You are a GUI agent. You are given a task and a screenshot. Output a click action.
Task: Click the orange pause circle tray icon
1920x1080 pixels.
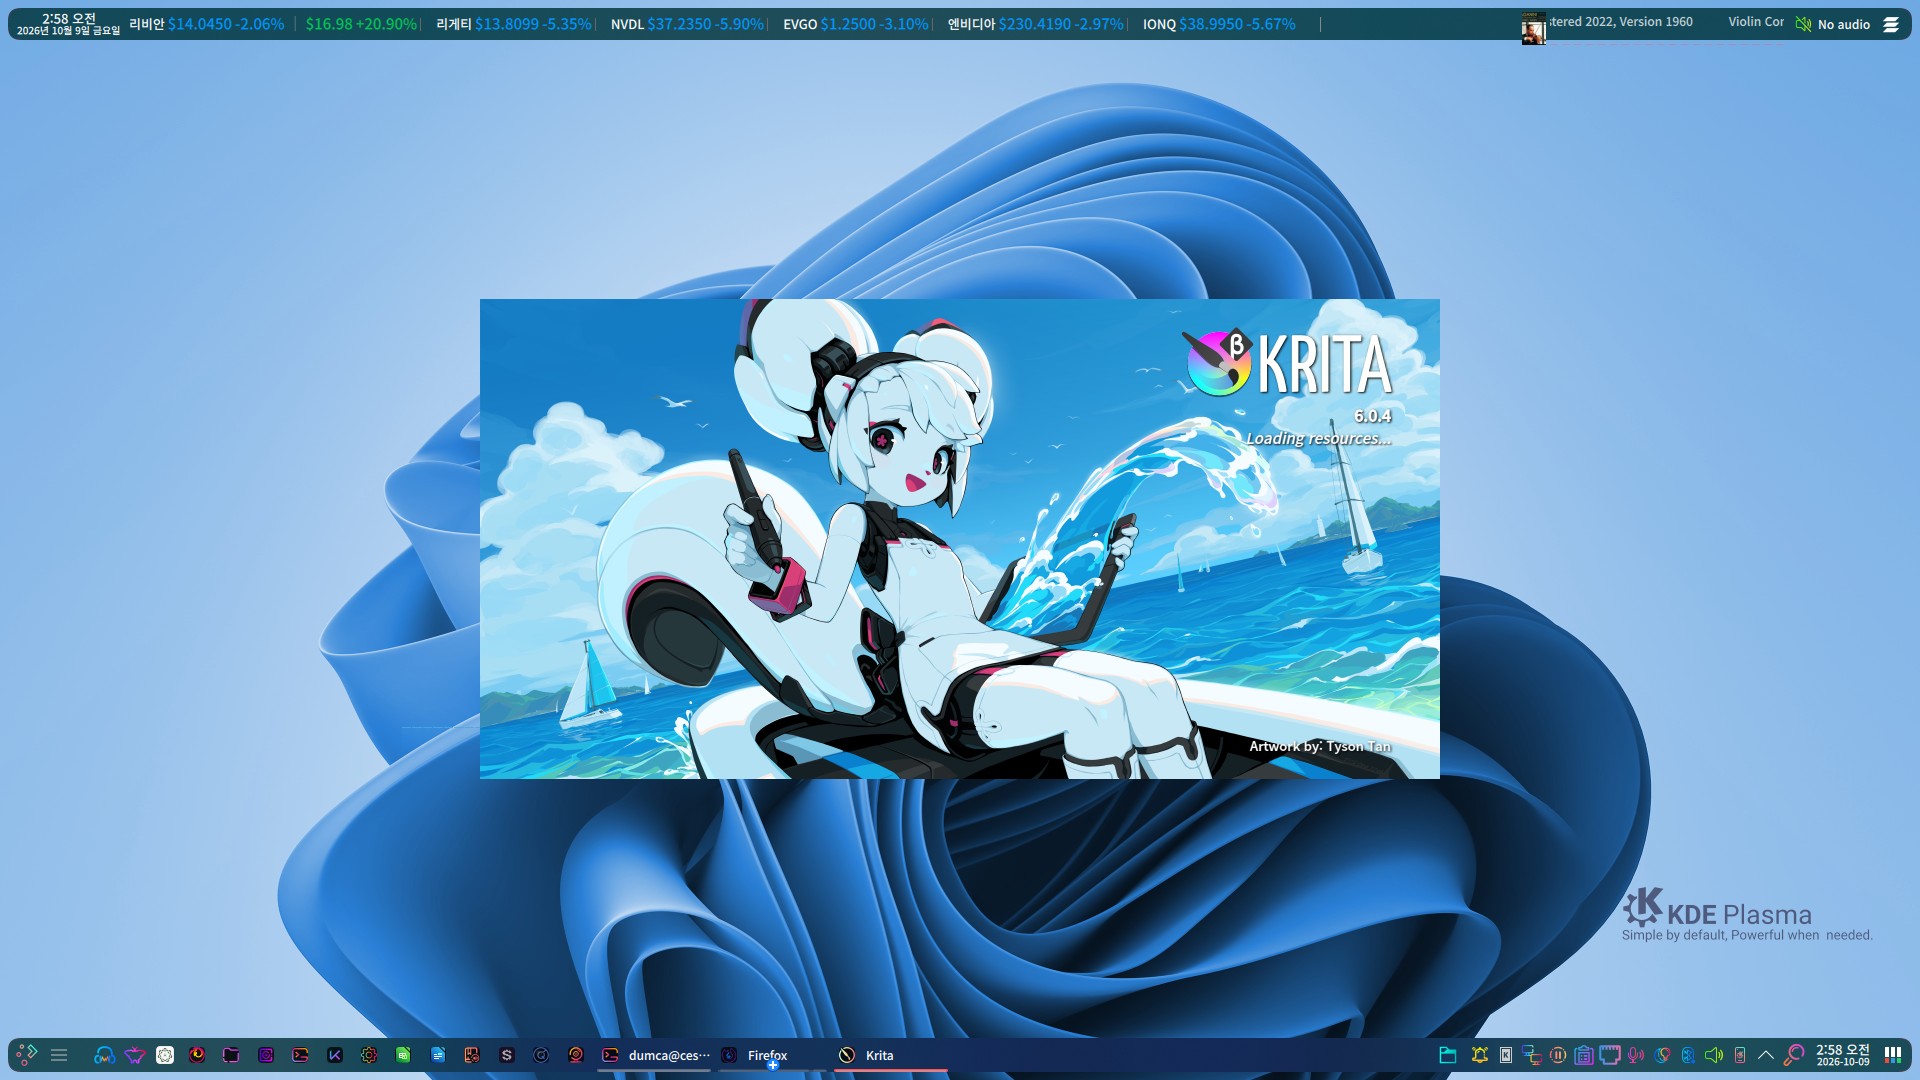coord(1558,1055)
